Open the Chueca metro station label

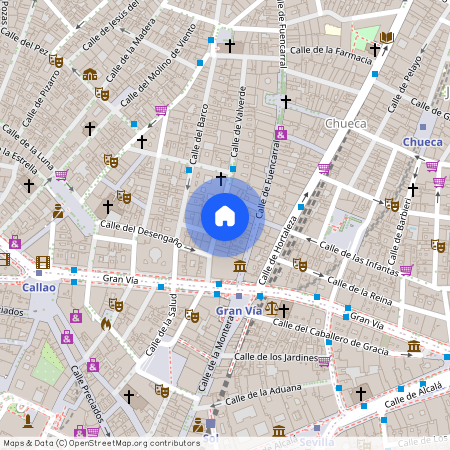click(x=423, y=142)
